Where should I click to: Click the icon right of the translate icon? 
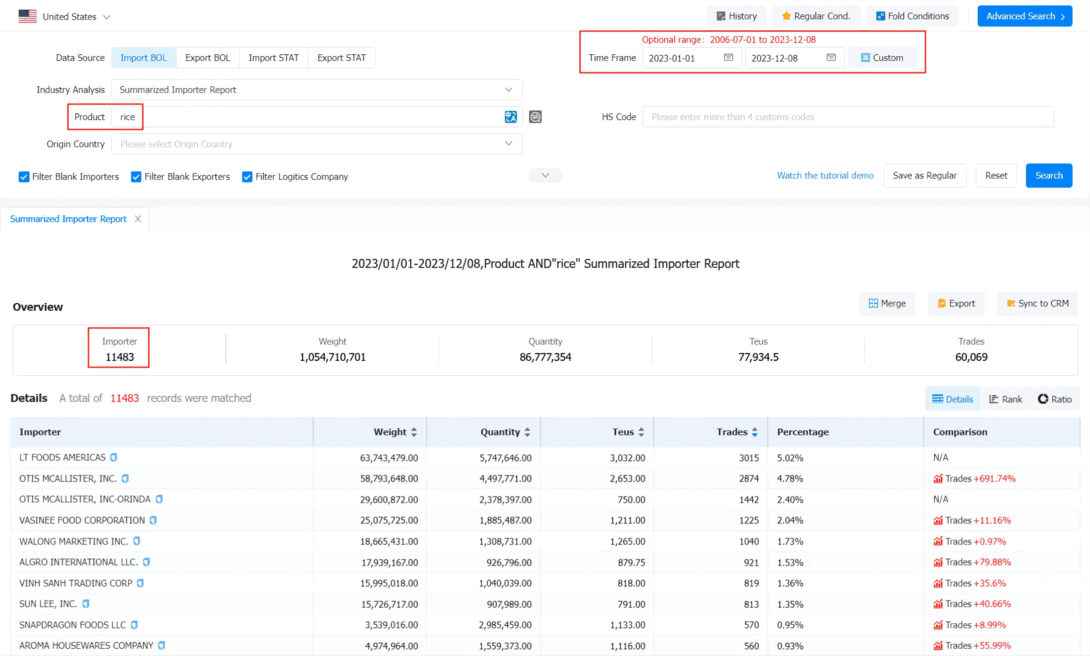[x=535, y=117]
